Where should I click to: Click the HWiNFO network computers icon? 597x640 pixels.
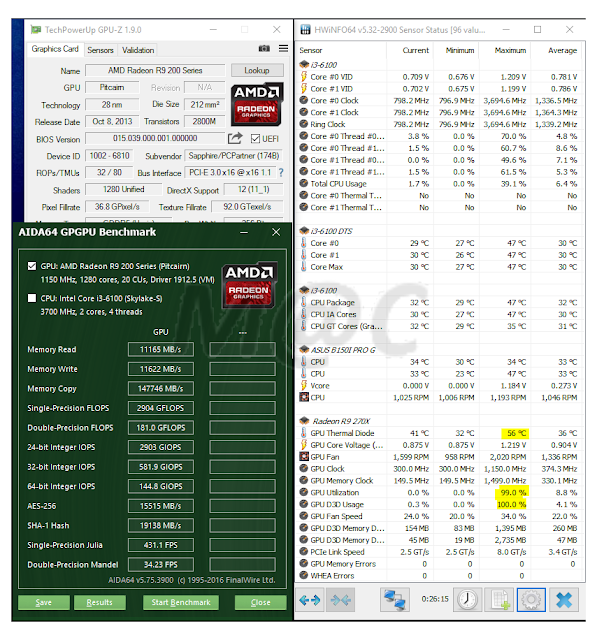pos(395,600)
